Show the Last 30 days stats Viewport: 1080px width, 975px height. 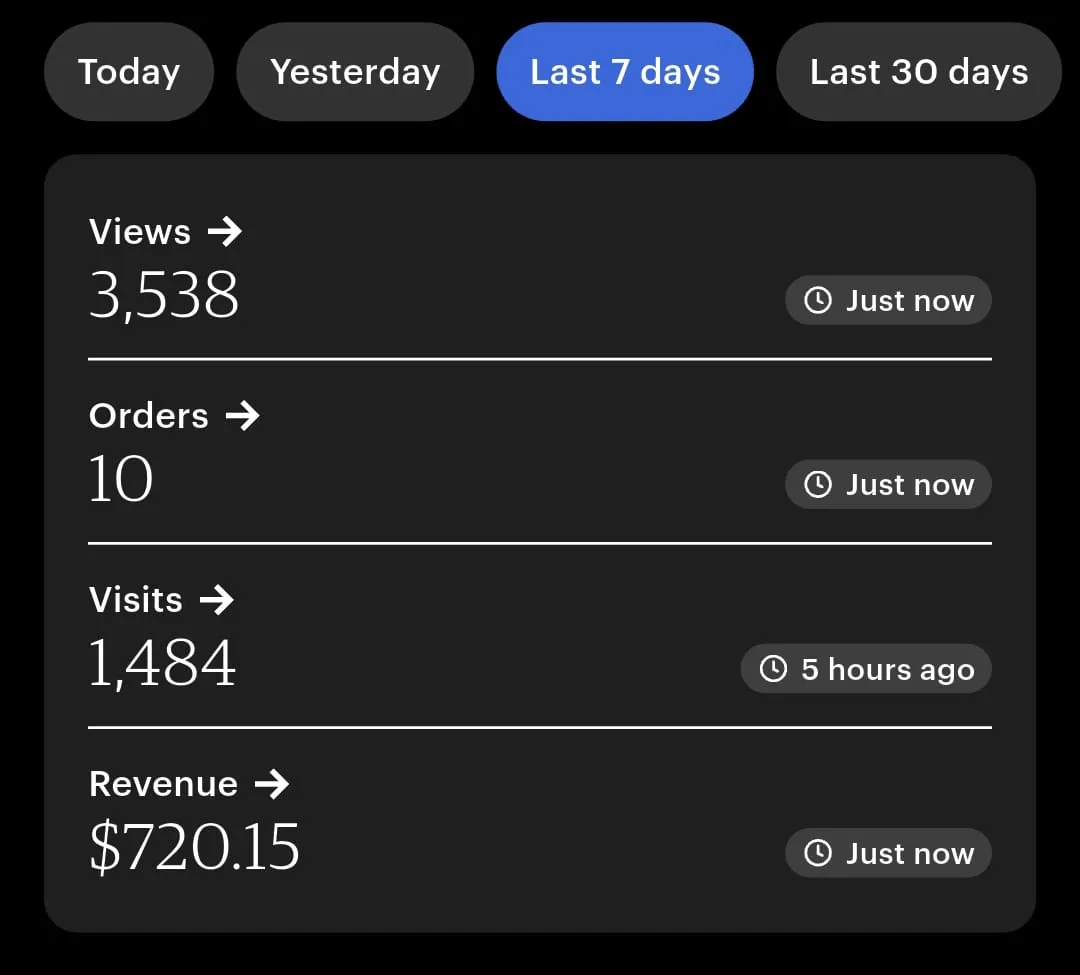pos(919,72)
